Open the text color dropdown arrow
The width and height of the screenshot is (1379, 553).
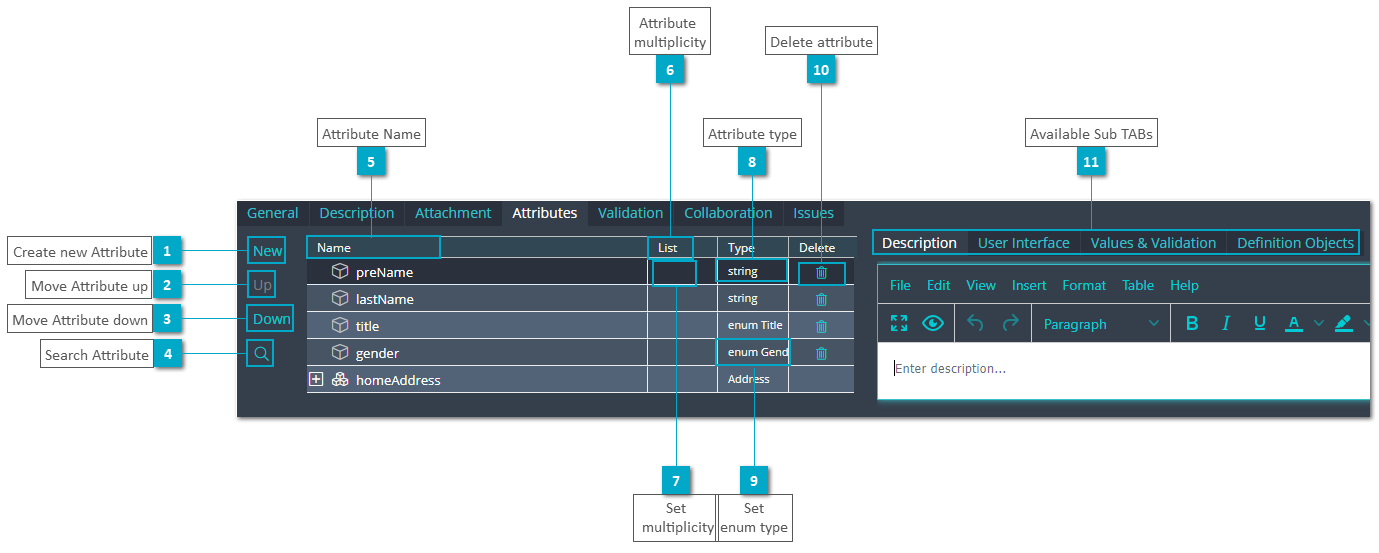1318,323
